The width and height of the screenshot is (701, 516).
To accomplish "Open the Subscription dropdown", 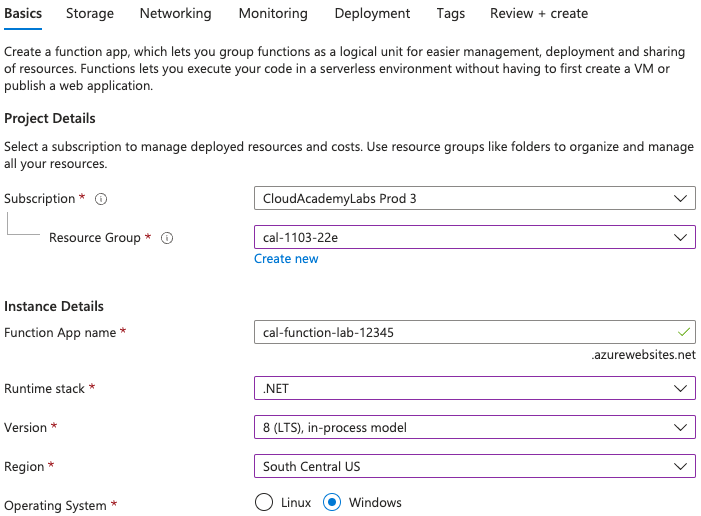I will (474, 198).
